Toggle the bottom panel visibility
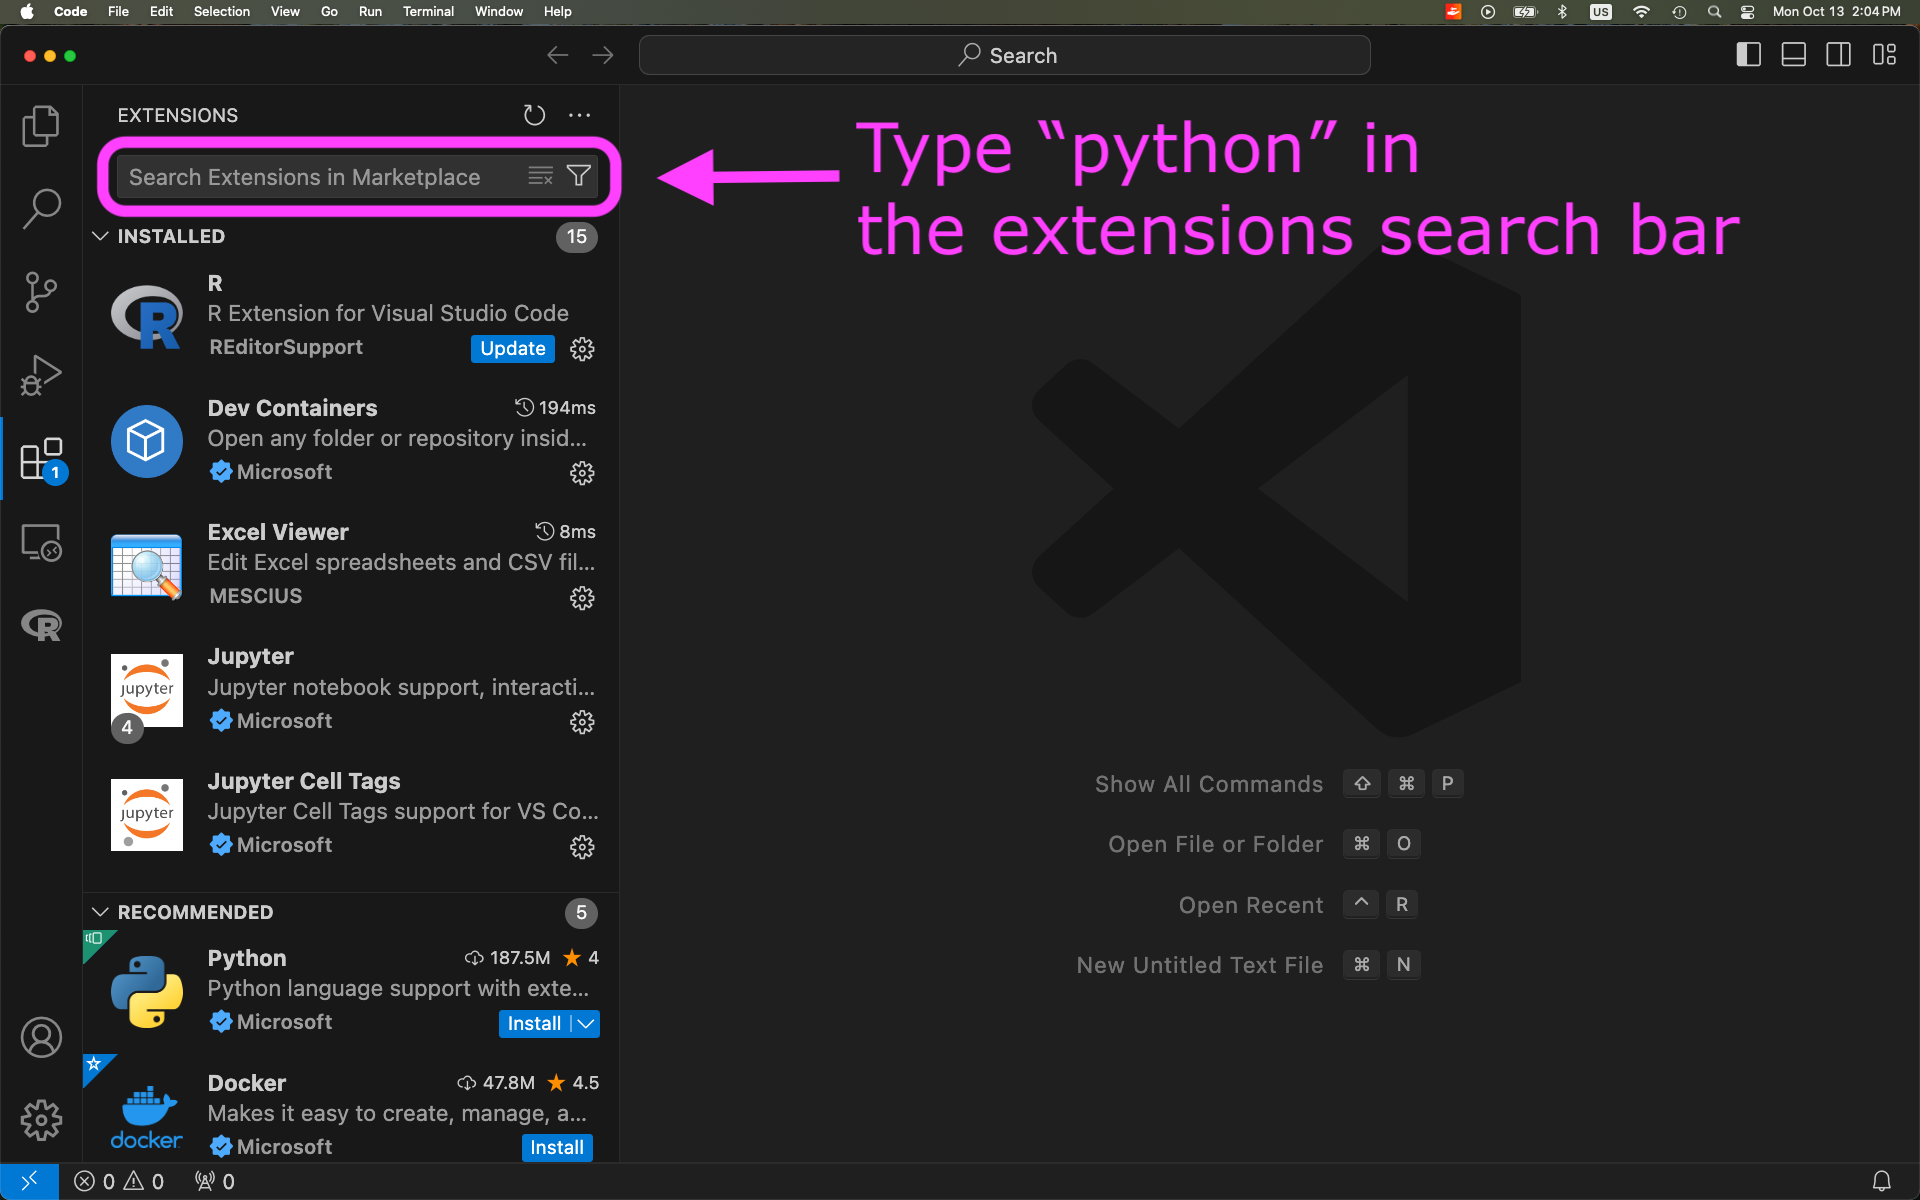1920x1200 pixels. pos(1793,55)
